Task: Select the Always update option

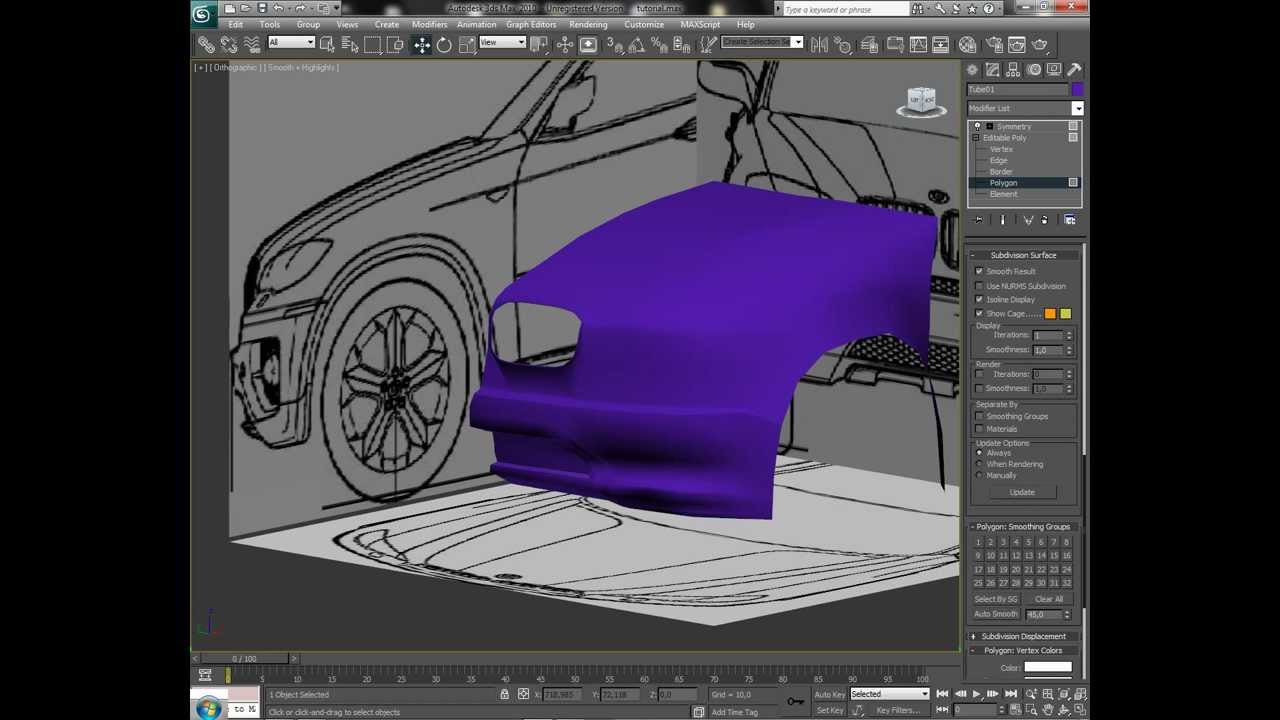Action: pos(979,453)
